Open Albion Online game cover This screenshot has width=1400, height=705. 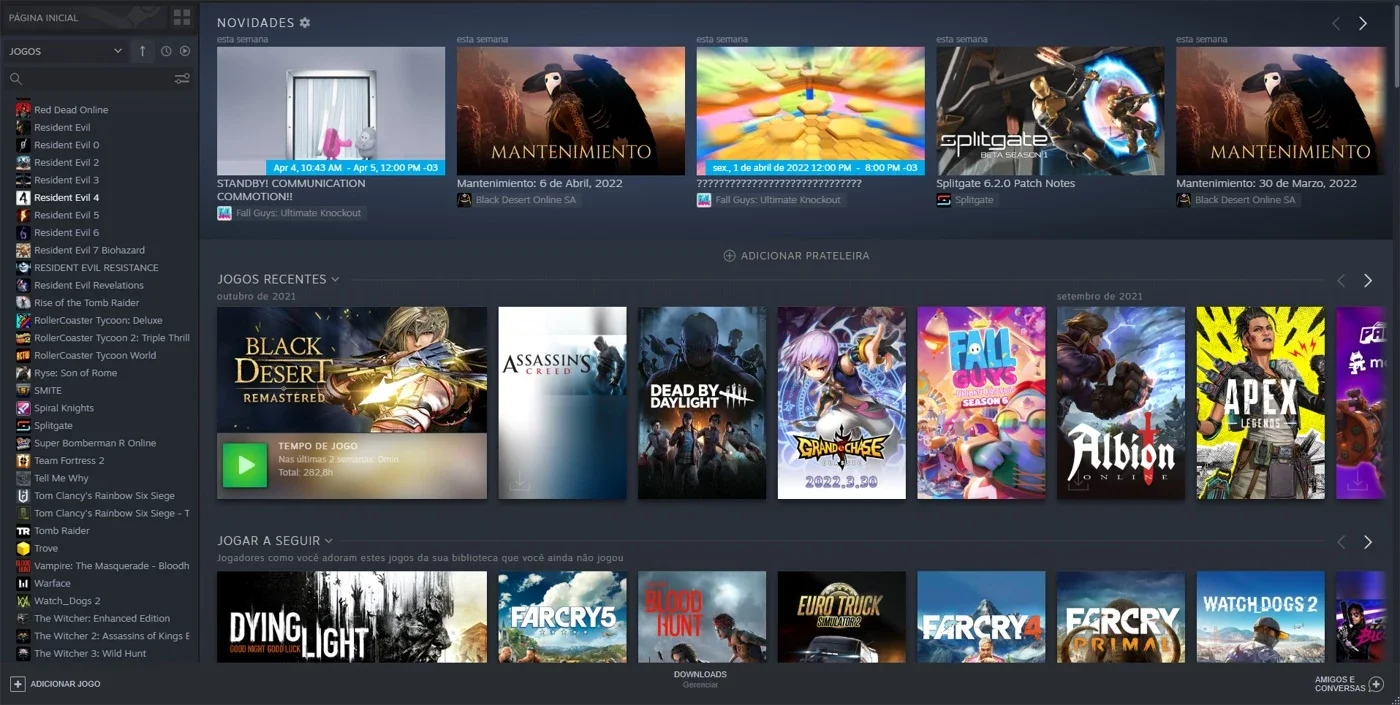1121,403
